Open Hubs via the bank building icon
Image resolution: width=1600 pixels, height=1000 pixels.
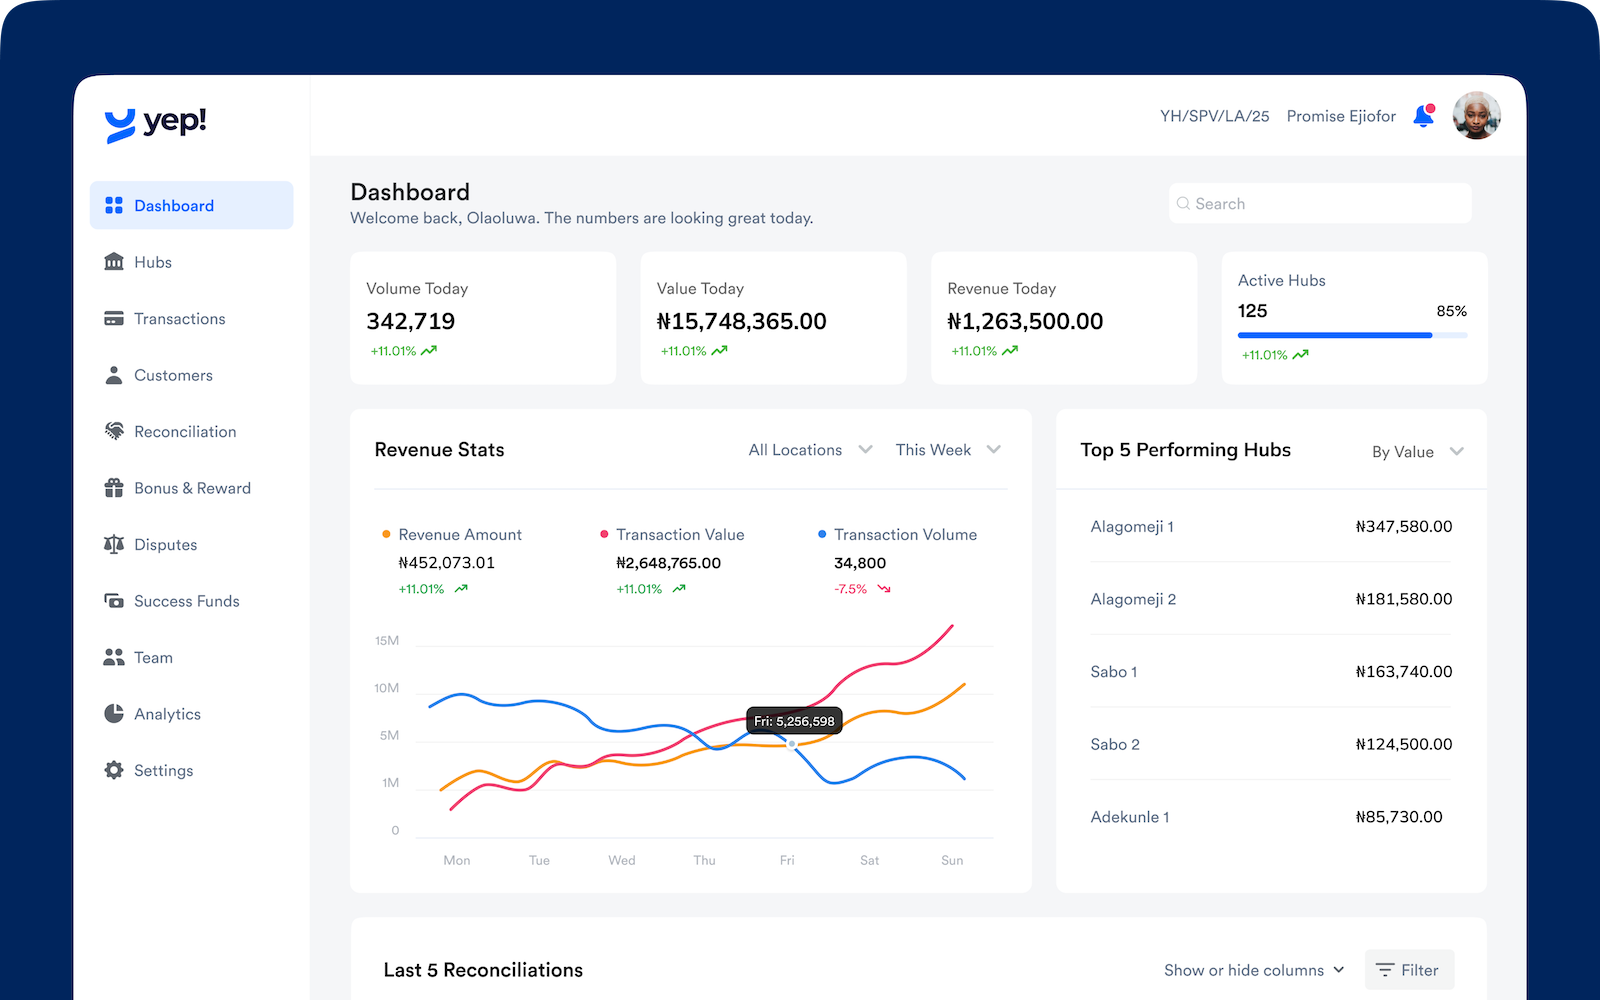click(114, 262)
